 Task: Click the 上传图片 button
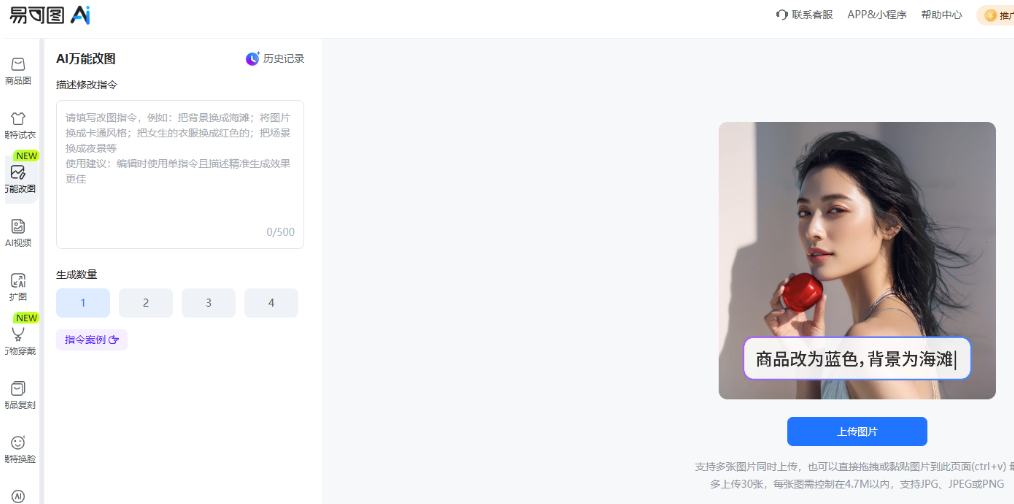(x=857, y=432)
